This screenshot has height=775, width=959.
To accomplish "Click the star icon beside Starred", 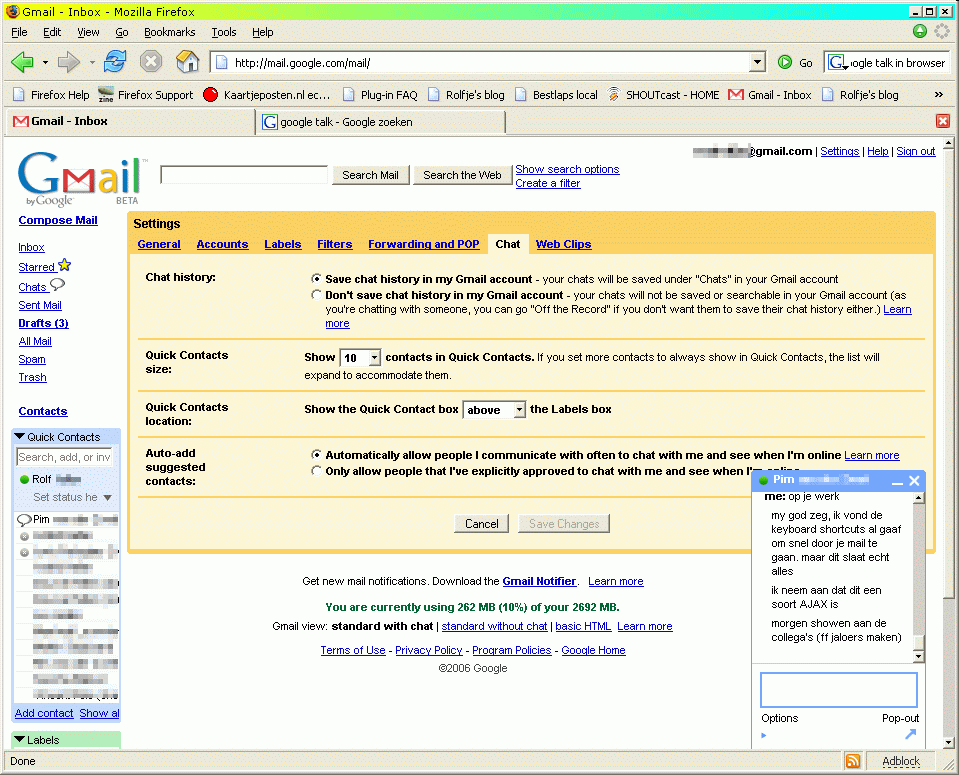I will (x=65, y=266).
